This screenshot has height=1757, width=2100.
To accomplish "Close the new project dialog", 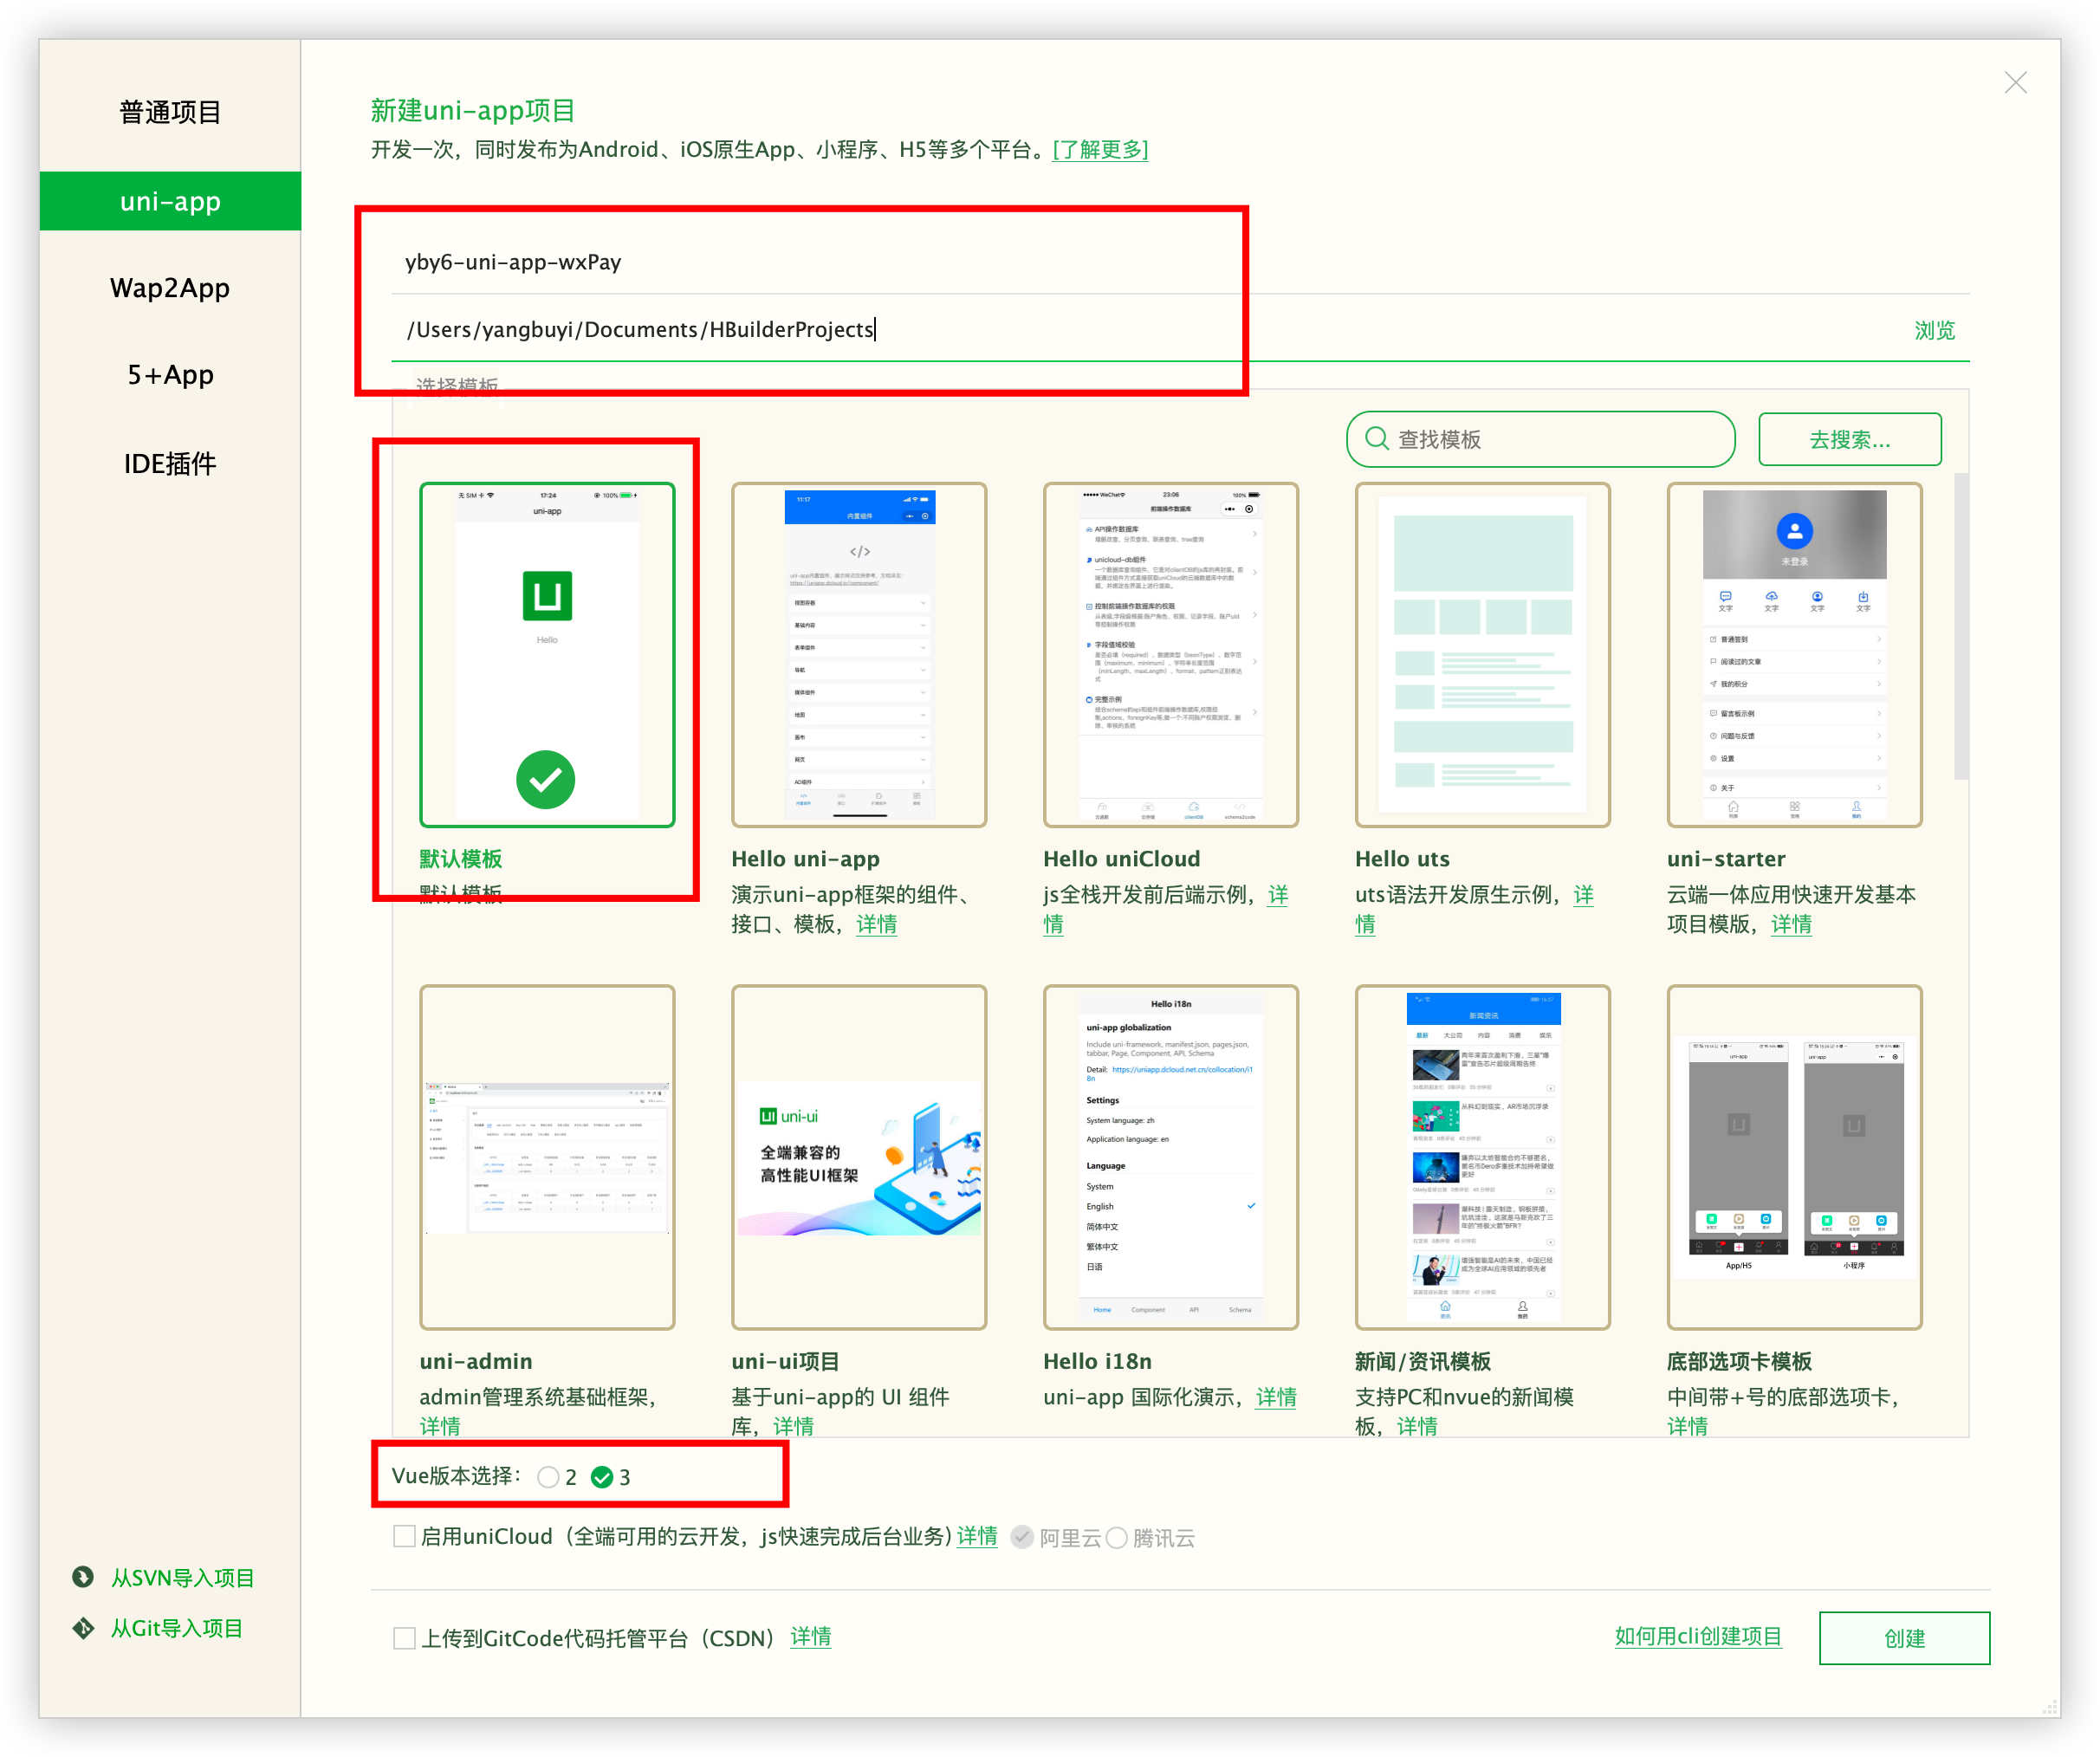I will coord(2015,83).
